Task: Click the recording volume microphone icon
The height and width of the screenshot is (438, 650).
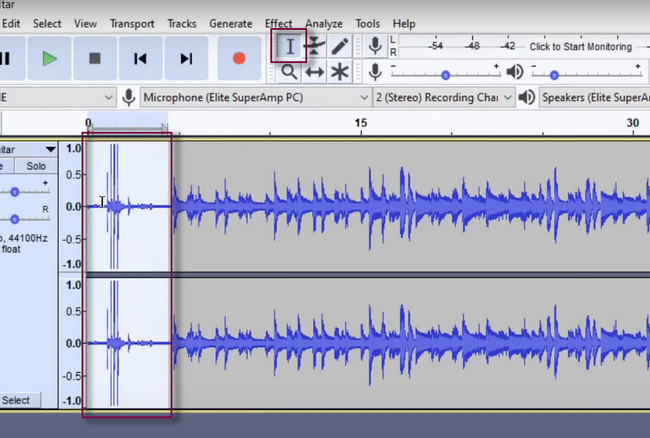Action: tap(375, 72)
